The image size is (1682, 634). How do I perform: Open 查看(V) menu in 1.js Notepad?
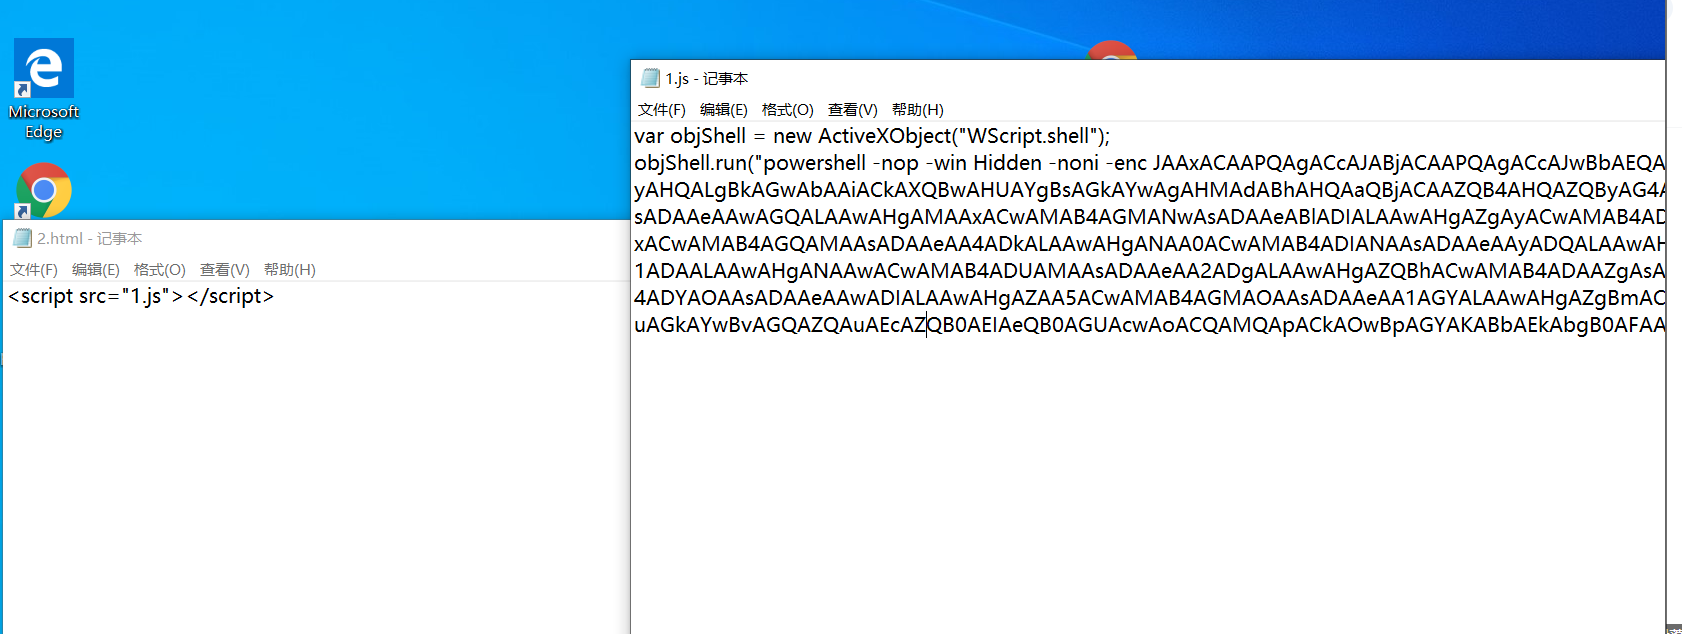point(853,110)
